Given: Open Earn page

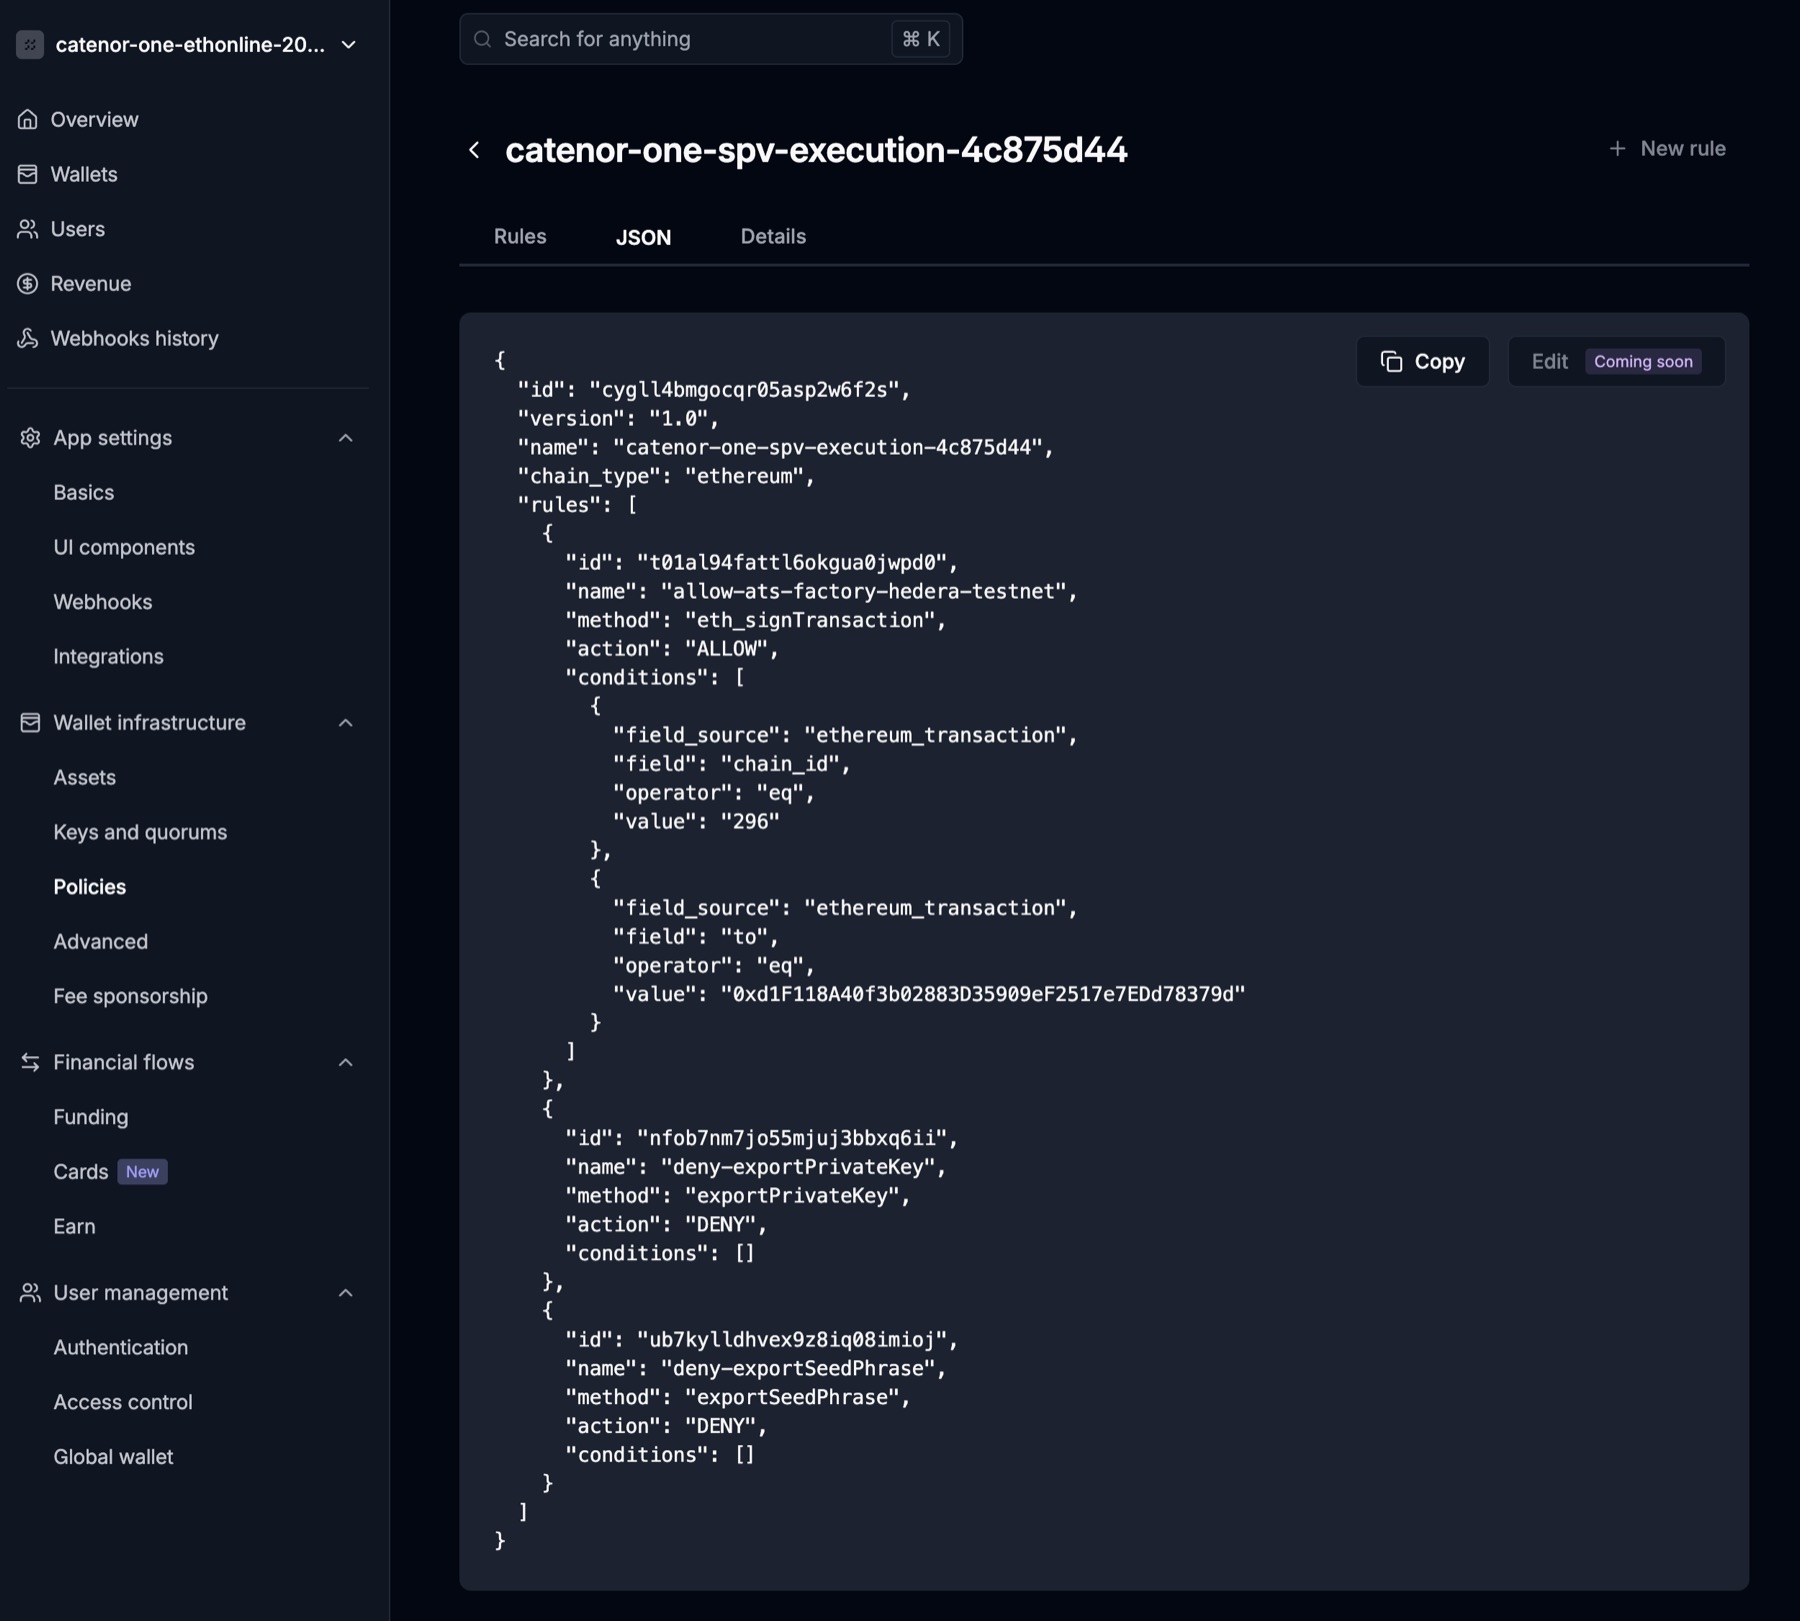Looking at the screenshot, I should coord(75,1226).
